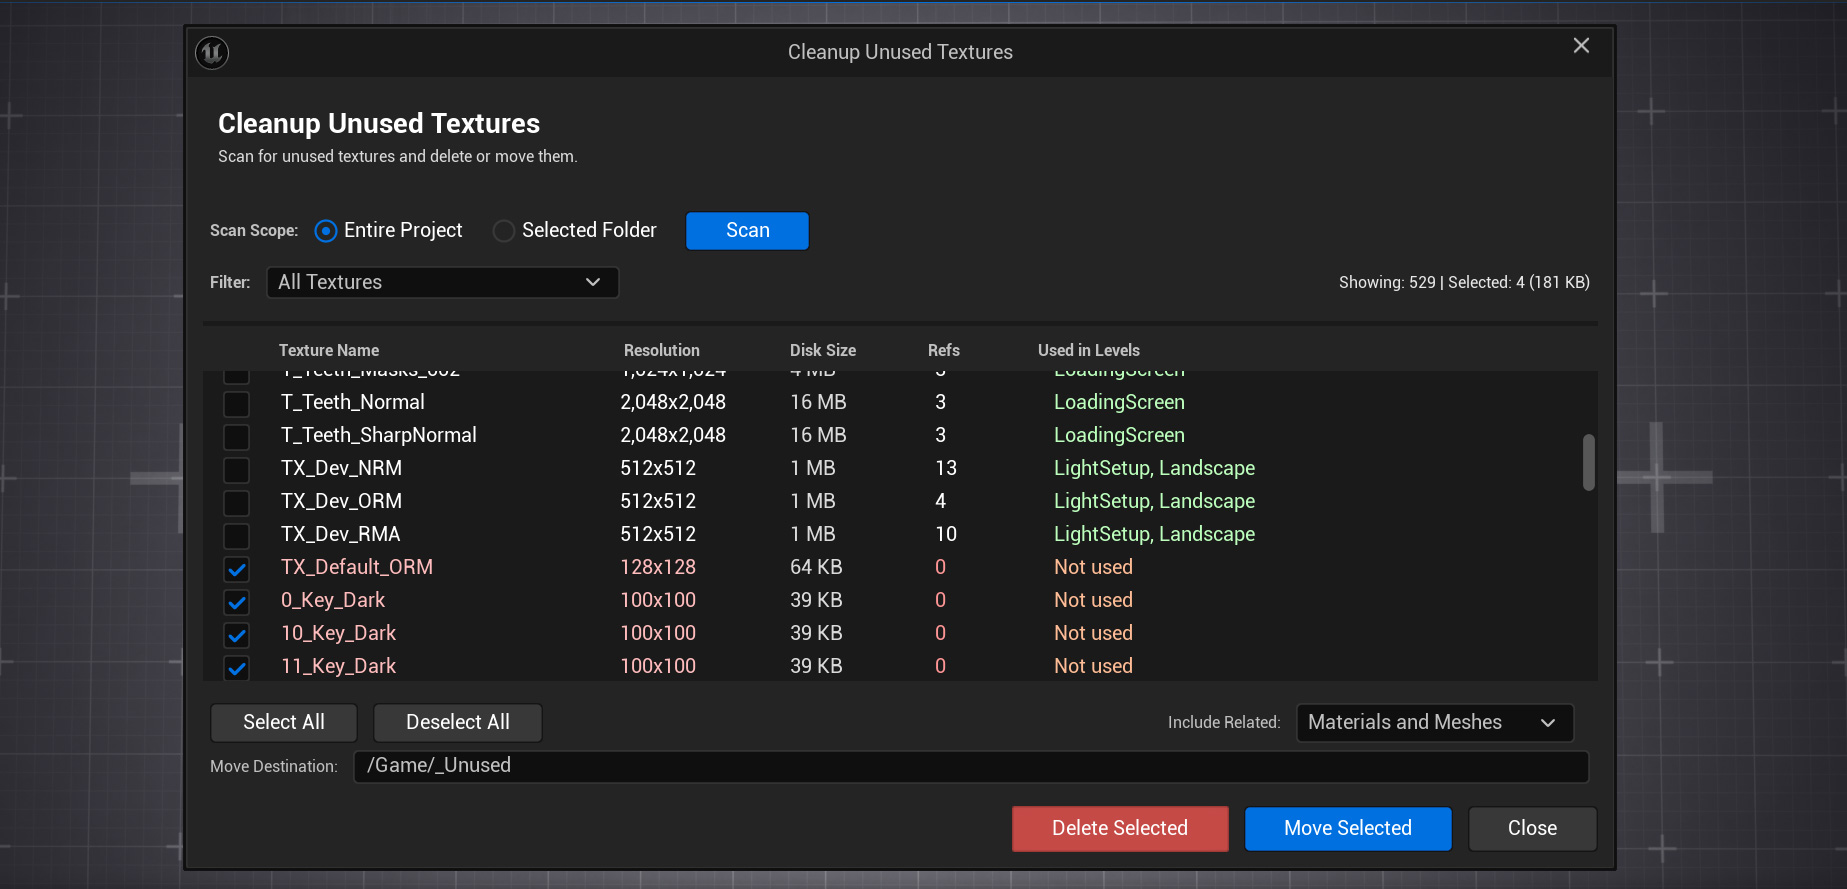This screenshot has height=889, width=1847.
Task: Click the Move Selected button
Action: [x=1348, y=829]
